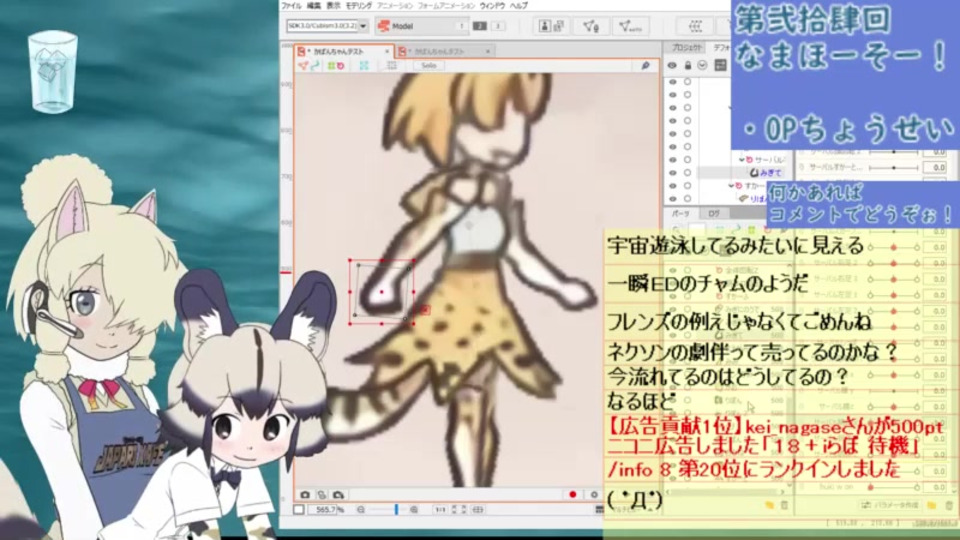The height and width of the screenshot is (540, 960).
Task: Open the 表示 menu
Action: (x=333, y=6)
